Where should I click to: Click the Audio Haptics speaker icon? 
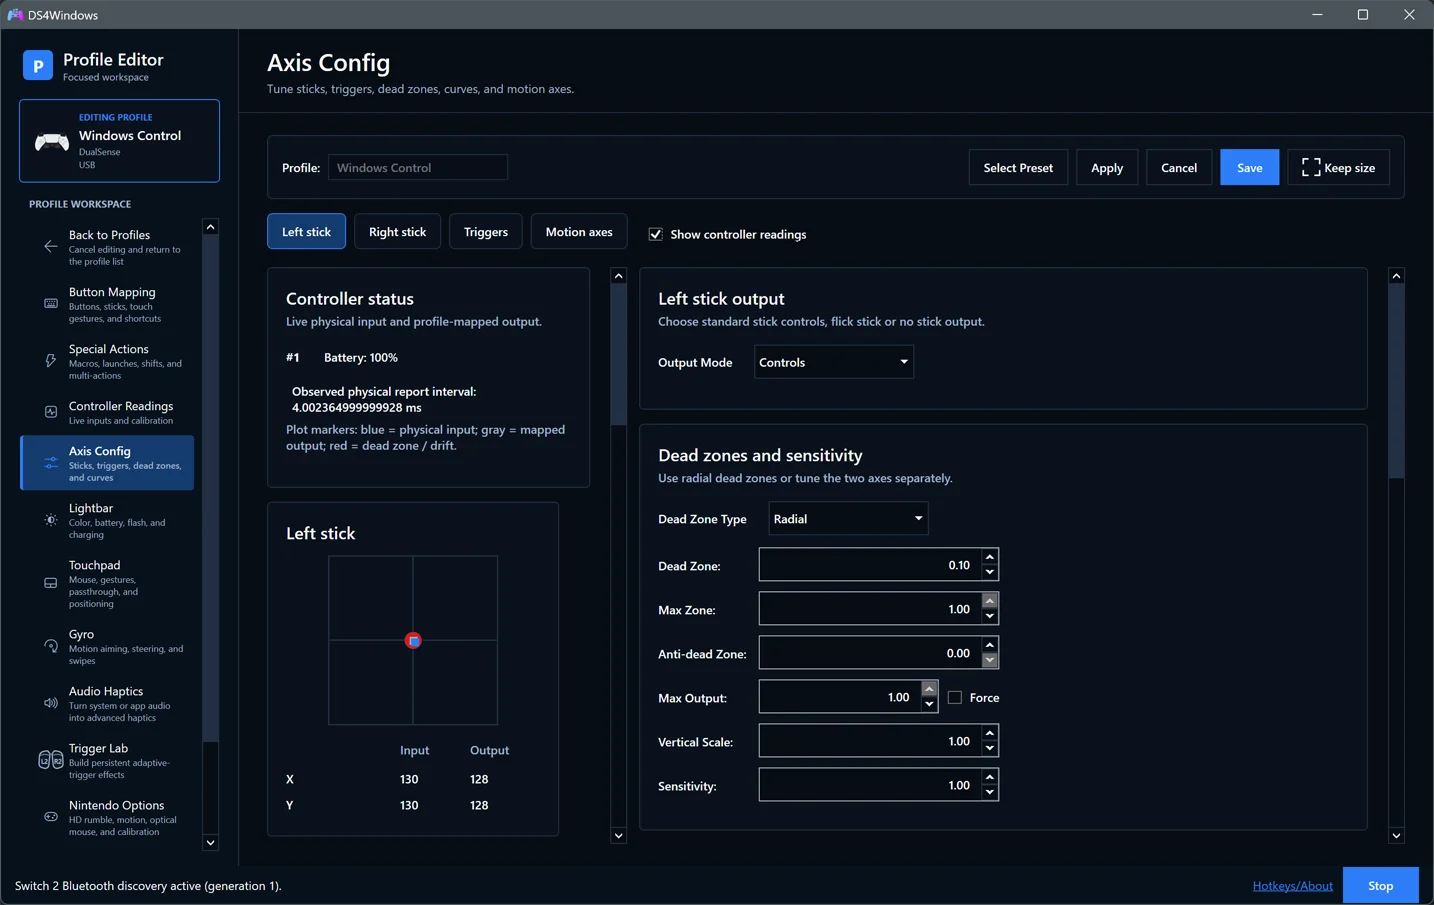51,703
